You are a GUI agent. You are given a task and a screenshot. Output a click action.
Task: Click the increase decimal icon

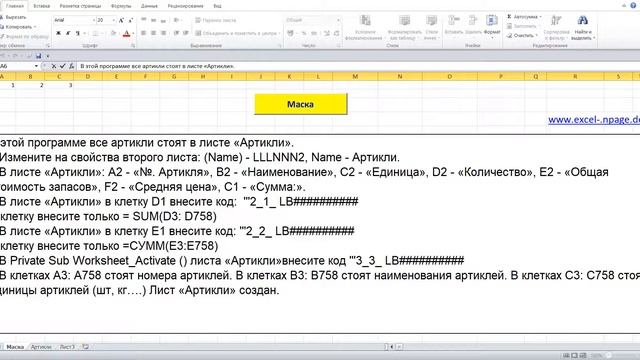(327, 33)
